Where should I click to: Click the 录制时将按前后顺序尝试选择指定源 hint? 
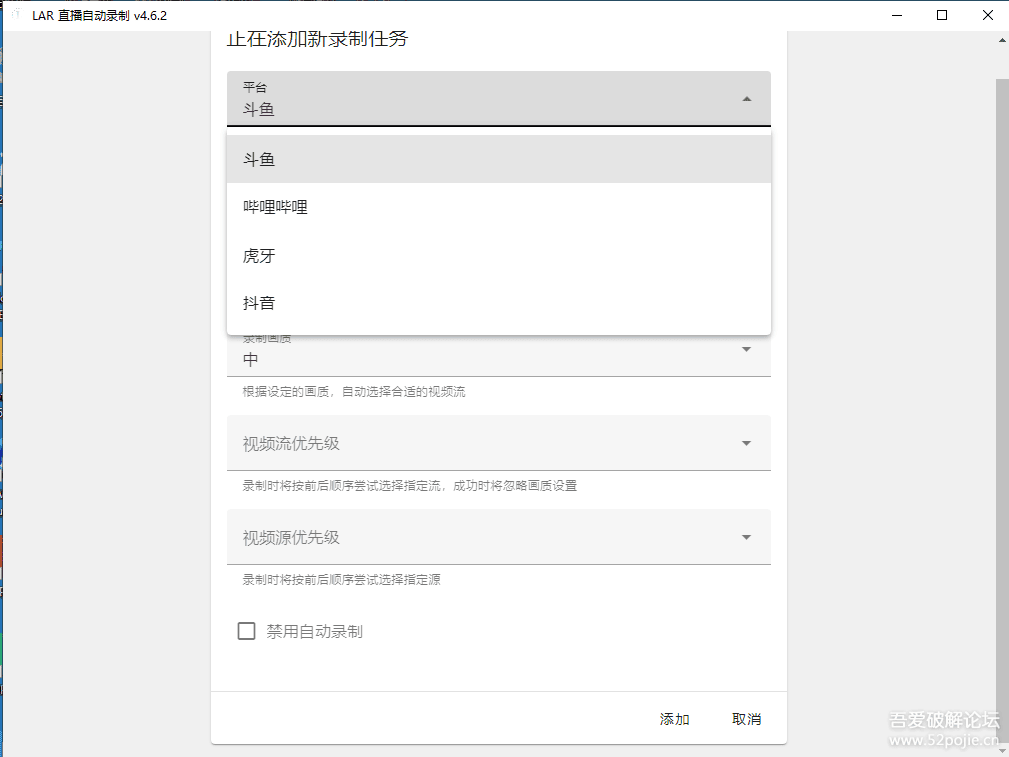(342, 579)
